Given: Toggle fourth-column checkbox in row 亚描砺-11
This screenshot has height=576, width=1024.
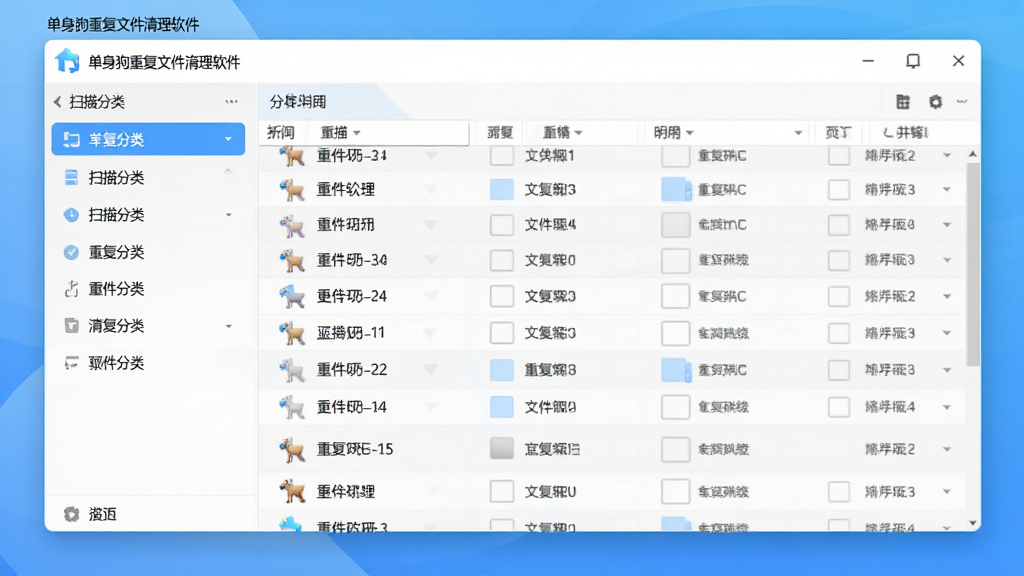Looking at the screenshot, I should coord(839,333).
